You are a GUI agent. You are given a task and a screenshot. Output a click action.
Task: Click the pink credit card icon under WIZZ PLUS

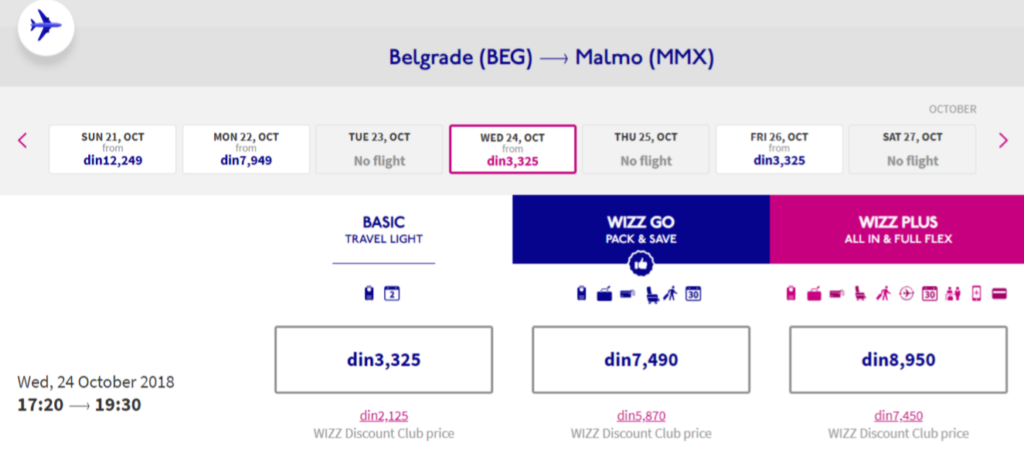(x=999, y=294)
